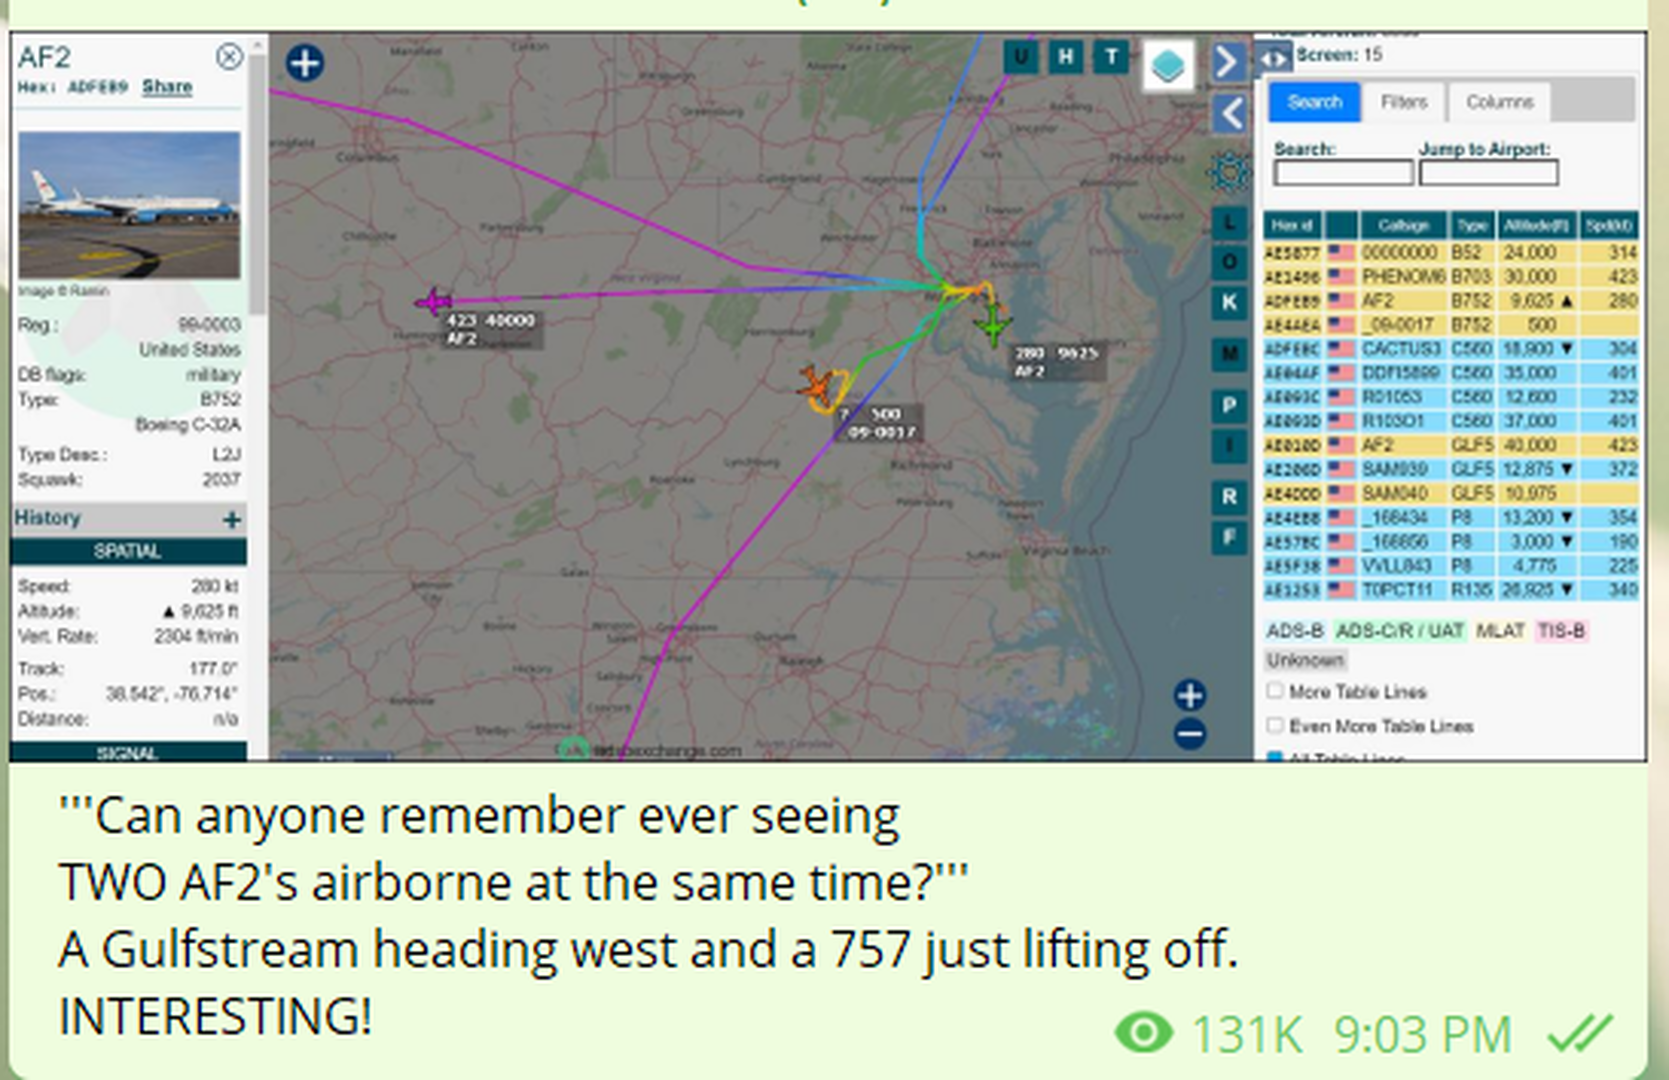Screen dimensions: 1669x1080
Task: Enable More Table Lines checkbox
Action: (1275, 691)
